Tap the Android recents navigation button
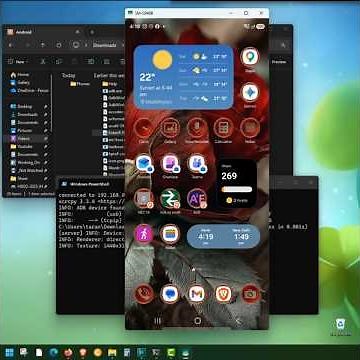 [158, 321]
